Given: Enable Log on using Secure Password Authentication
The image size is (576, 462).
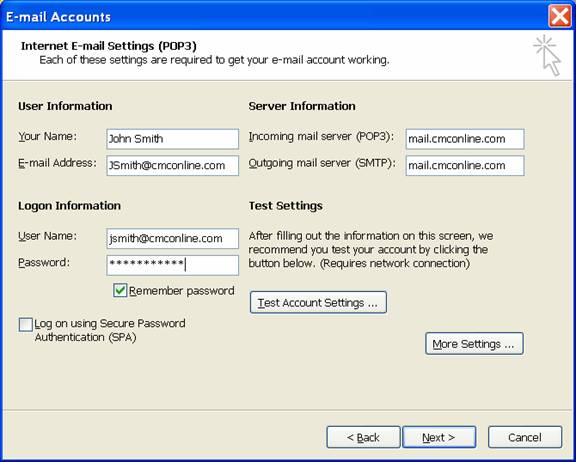Looking at the screenshot, I should (26, 325).
